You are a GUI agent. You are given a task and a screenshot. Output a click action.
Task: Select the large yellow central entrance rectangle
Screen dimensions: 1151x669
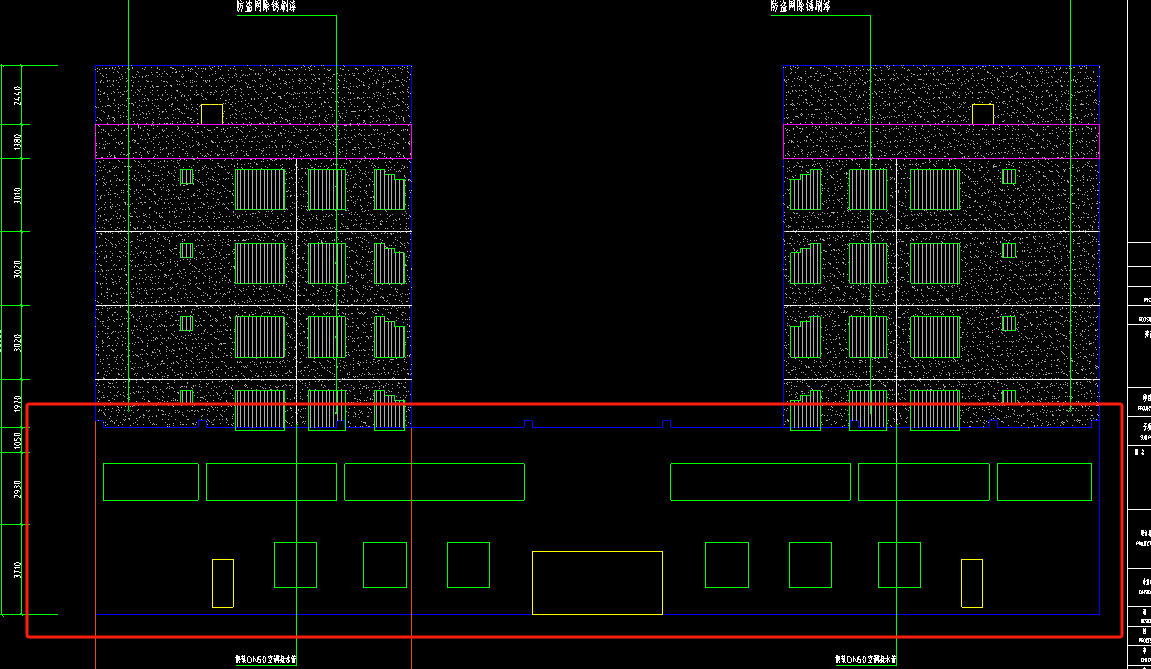tap(598, 583)
